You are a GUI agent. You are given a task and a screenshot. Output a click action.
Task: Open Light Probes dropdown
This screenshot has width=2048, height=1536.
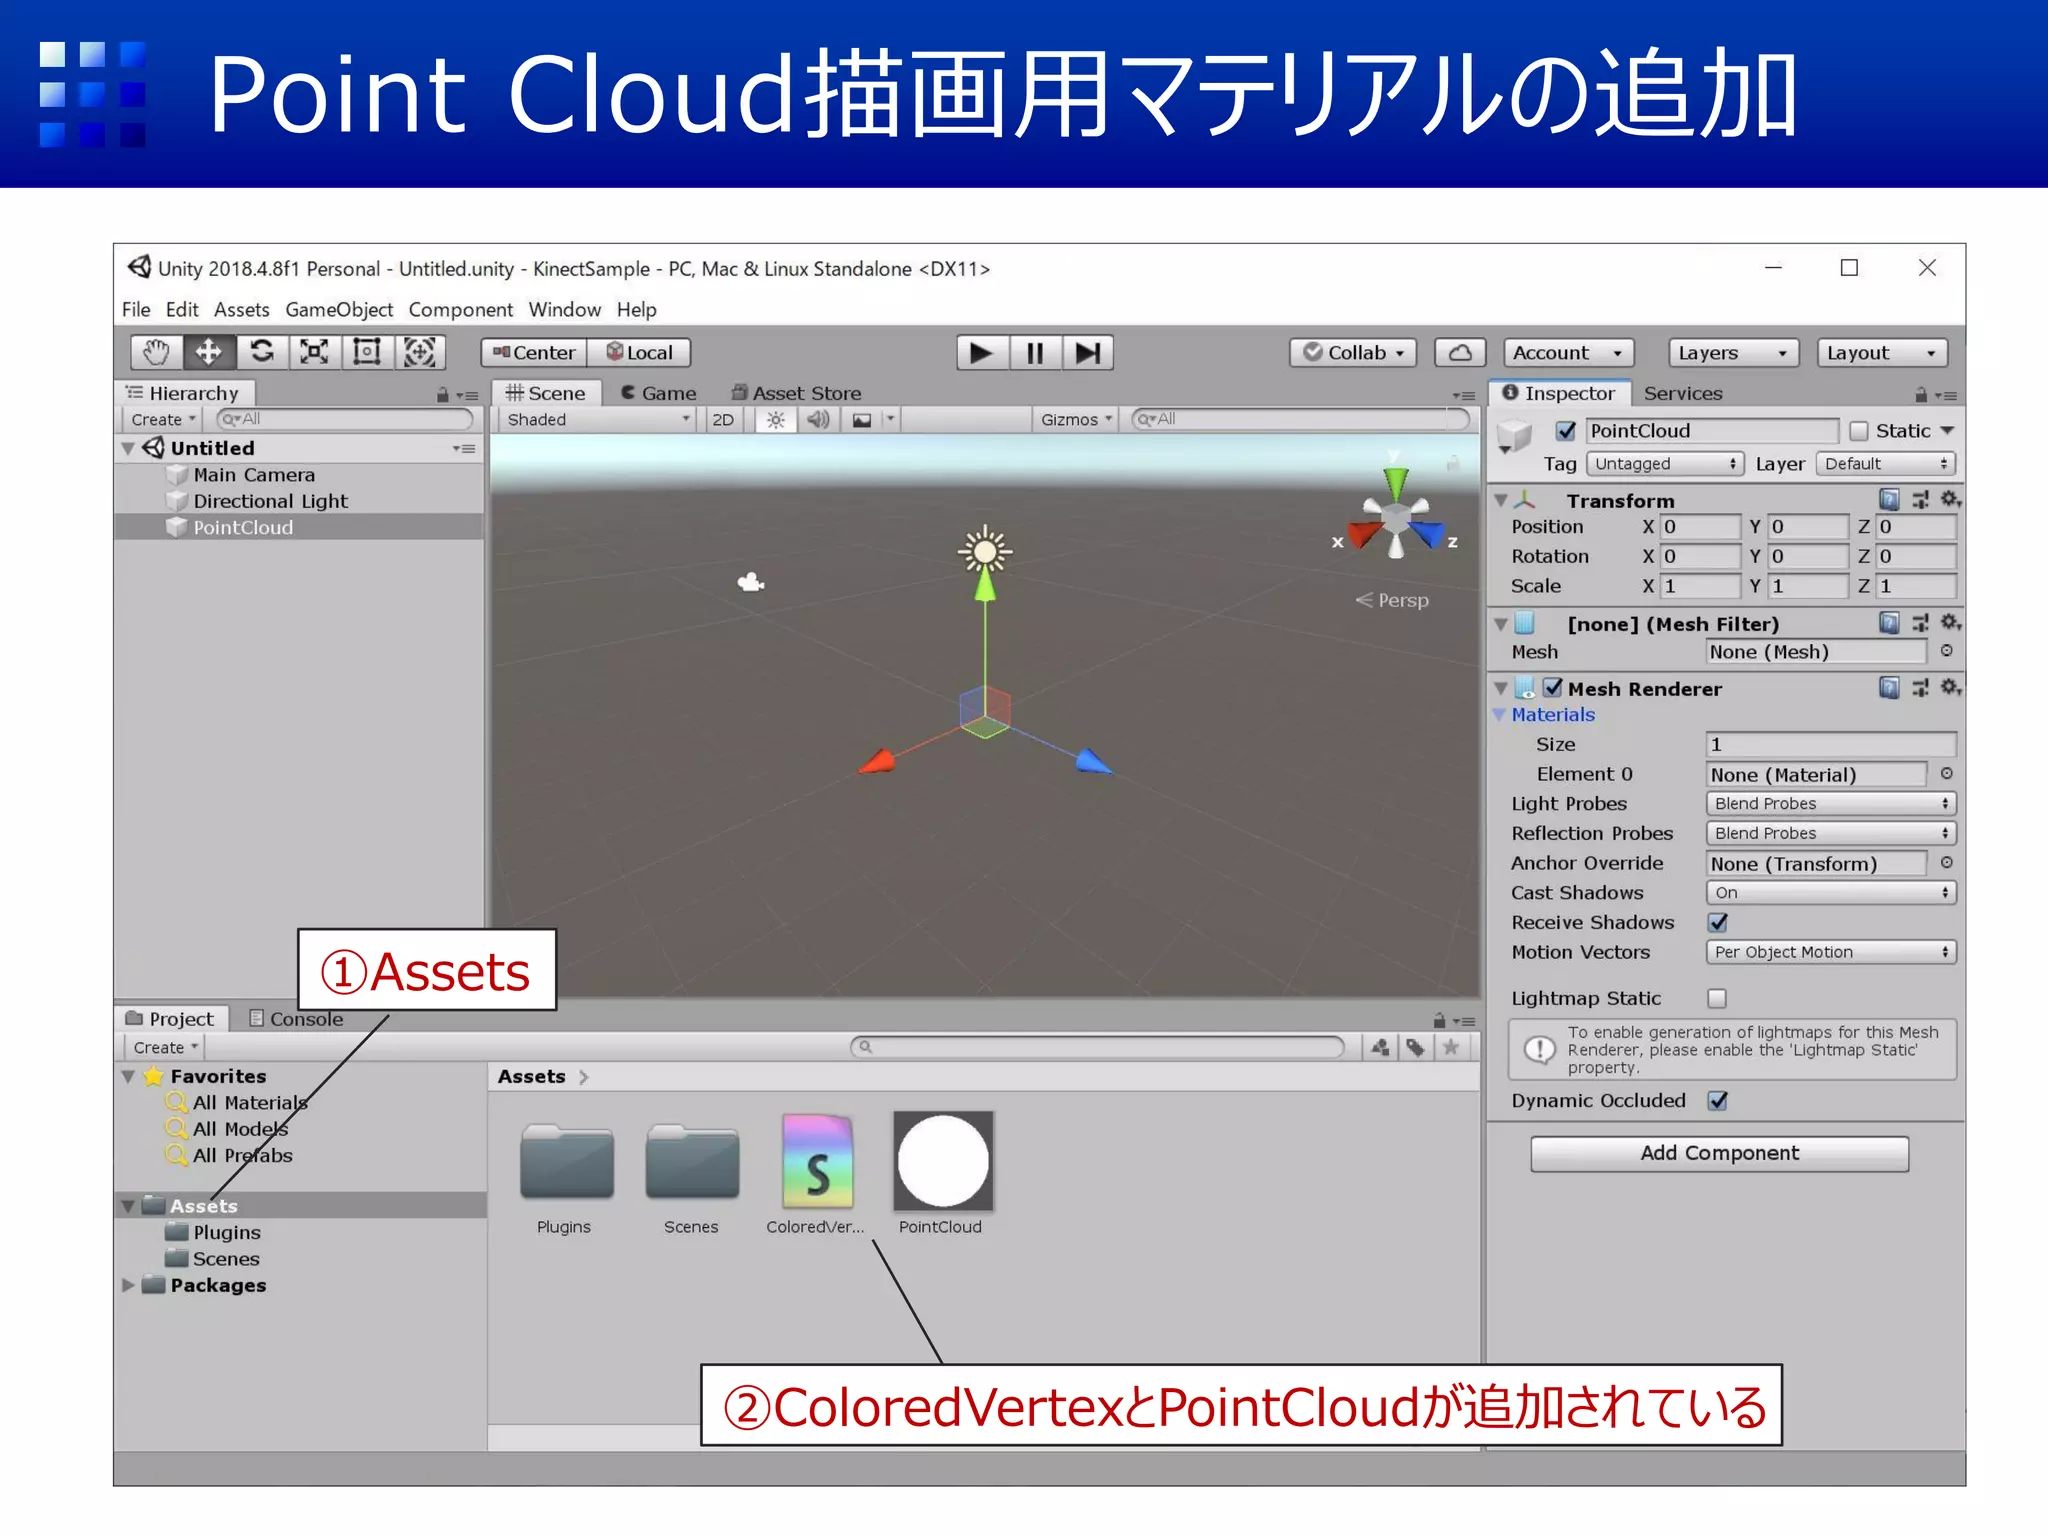pyautogui.click(x=1831, y=803)
